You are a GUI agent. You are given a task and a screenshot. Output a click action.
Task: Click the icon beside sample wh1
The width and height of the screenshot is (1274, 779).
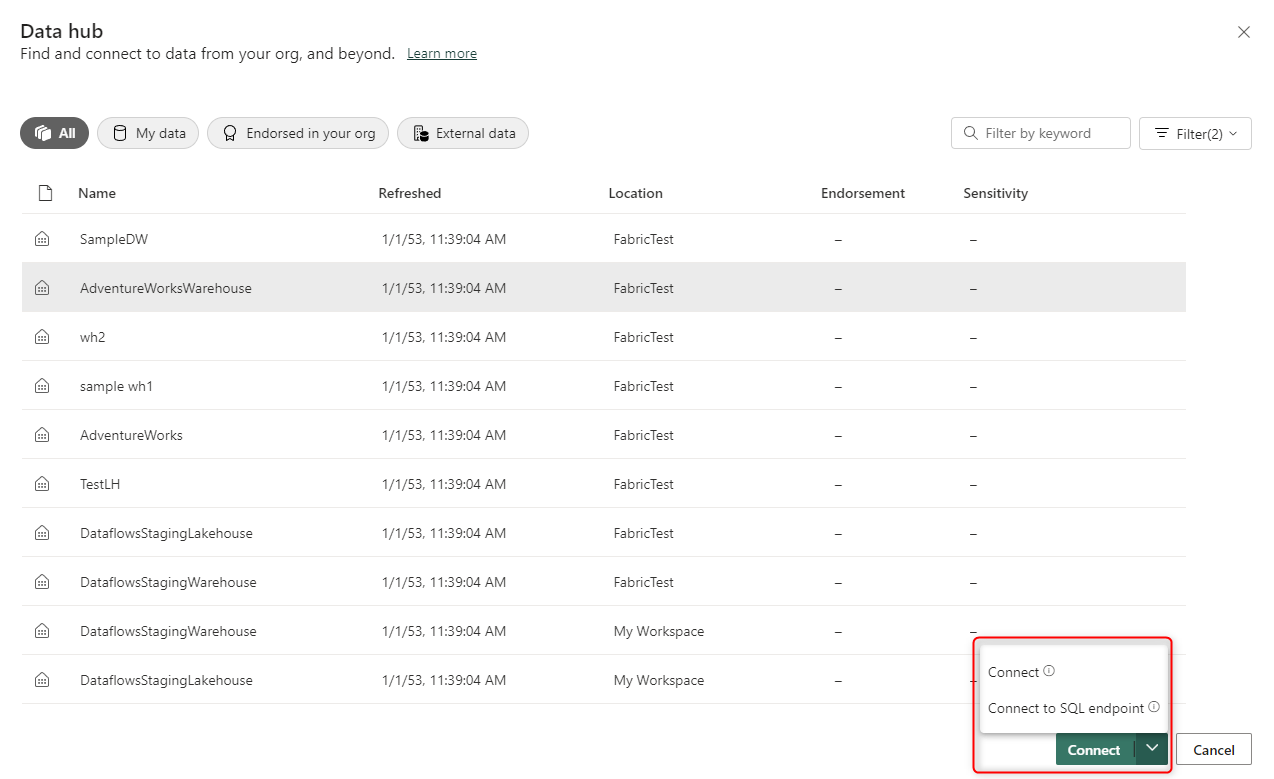pyautogui.click(x=42, y=386)
